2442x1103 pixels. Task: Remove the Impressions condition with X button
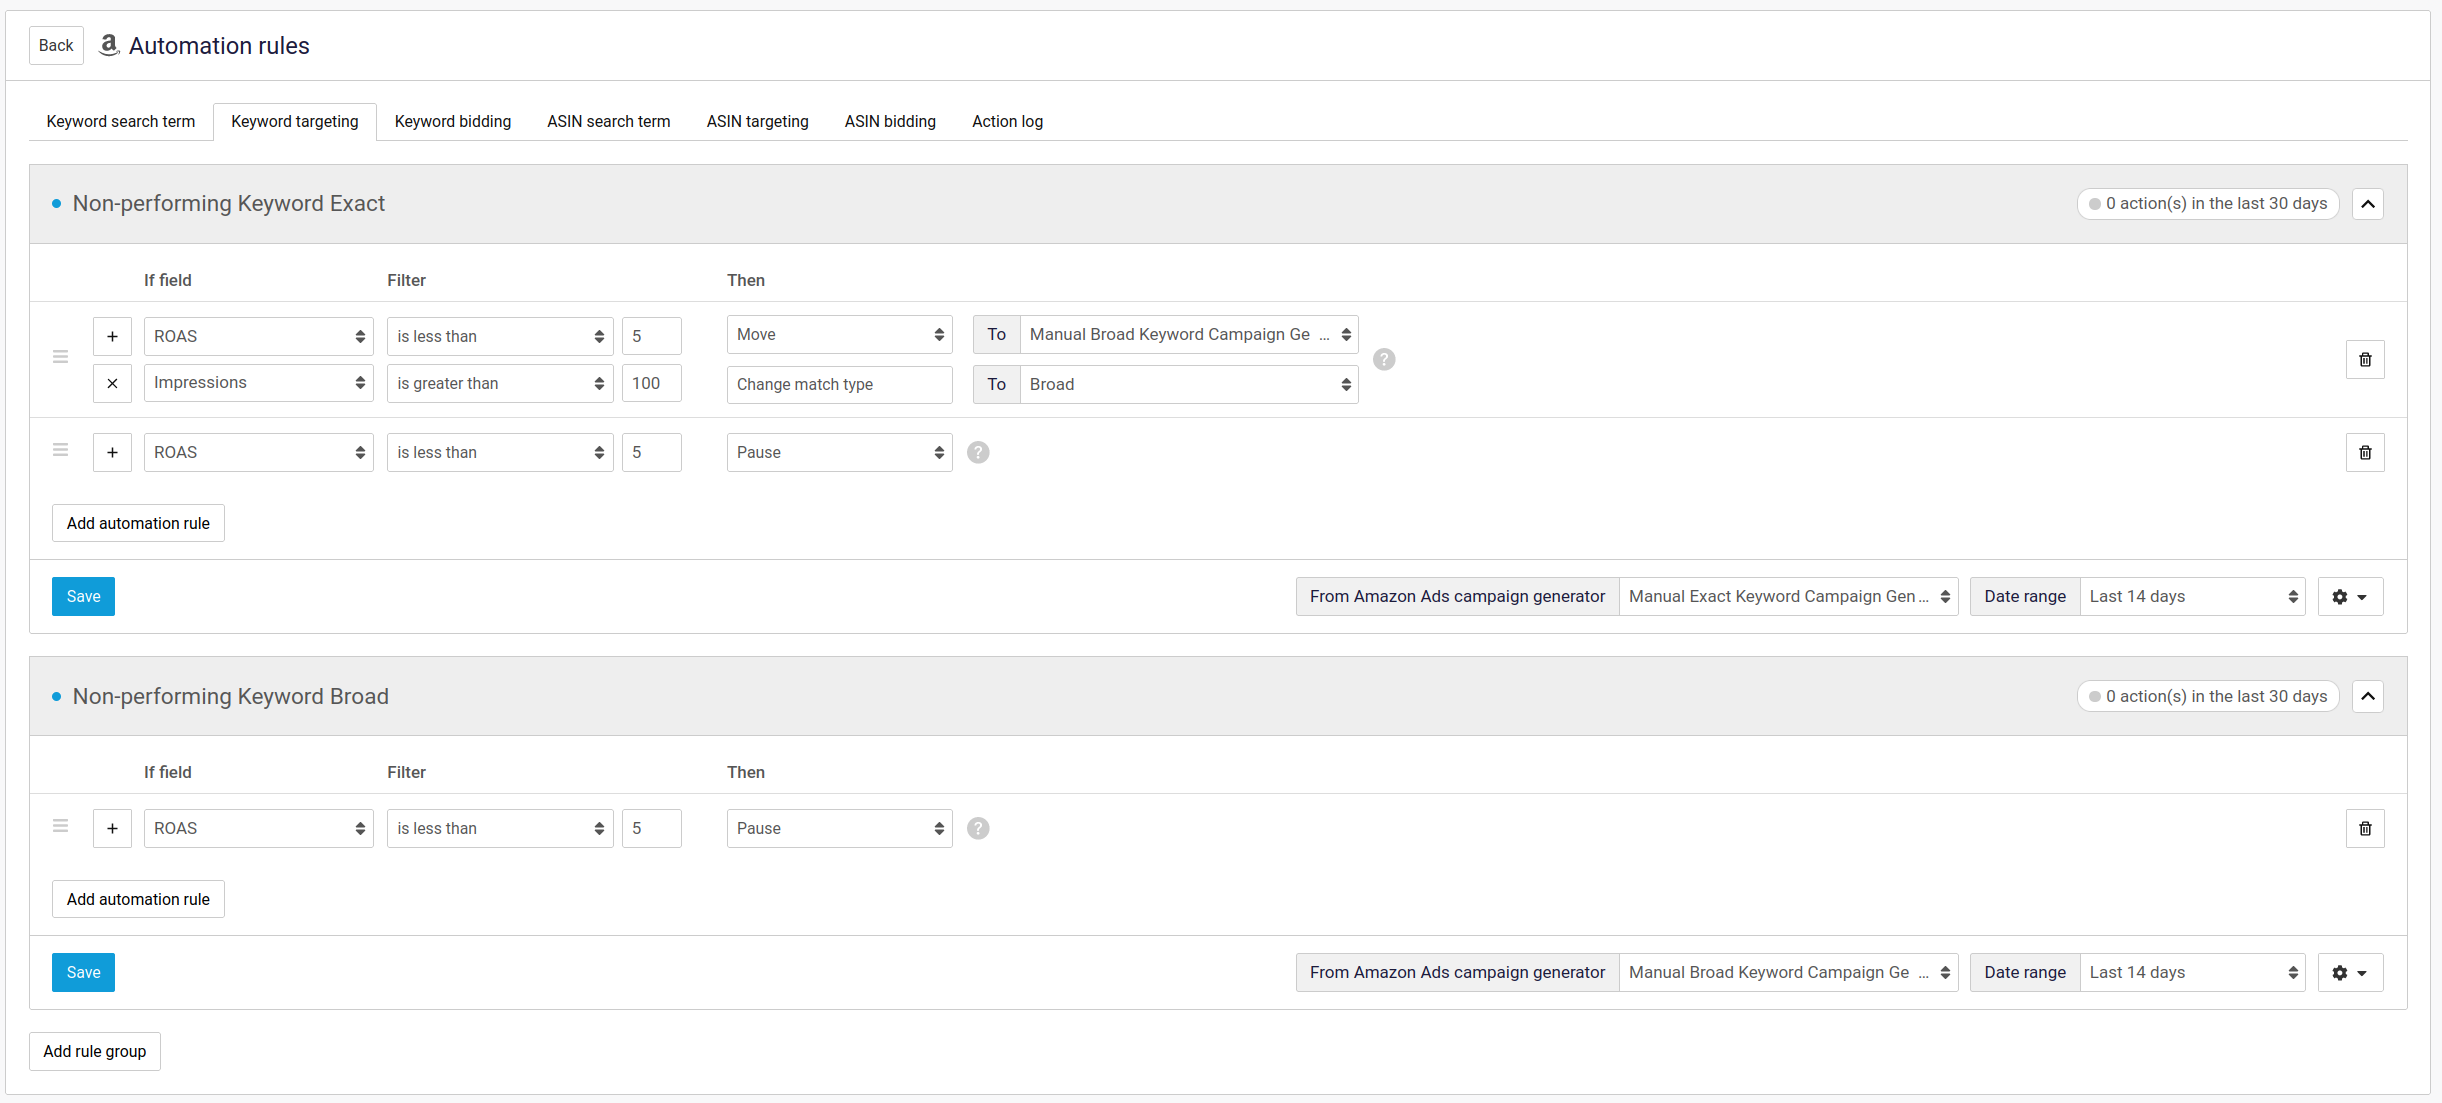tap(112, 383)
